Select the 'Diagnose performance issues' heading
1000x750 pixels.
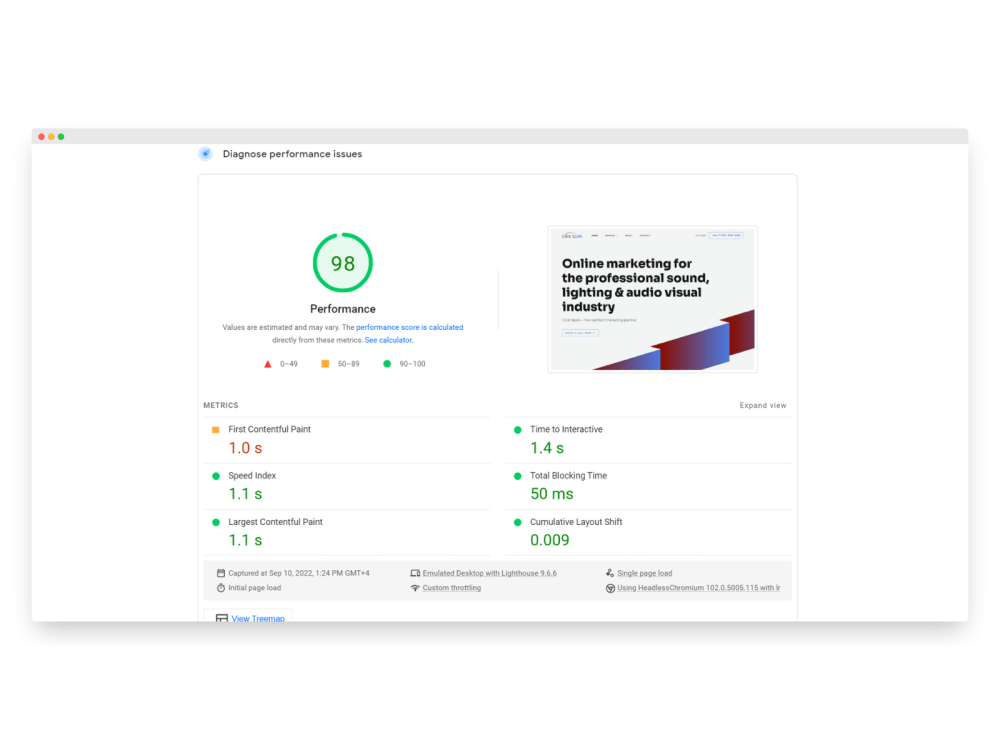coord(292,154)
